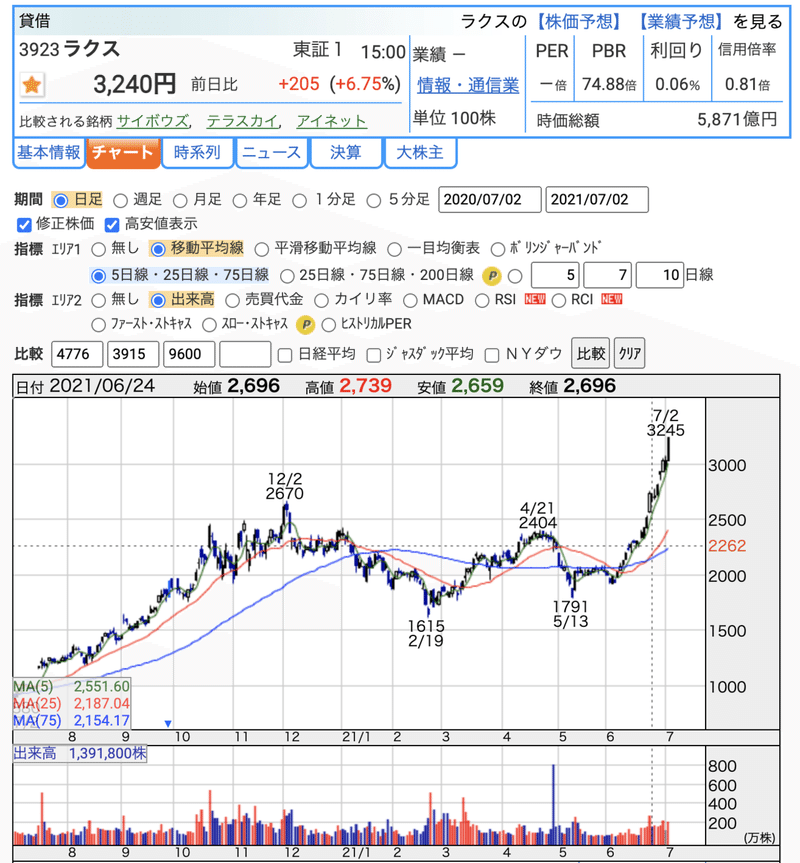Click the empty fourth comparison code field
800x863 pixels.
[245, 354]
